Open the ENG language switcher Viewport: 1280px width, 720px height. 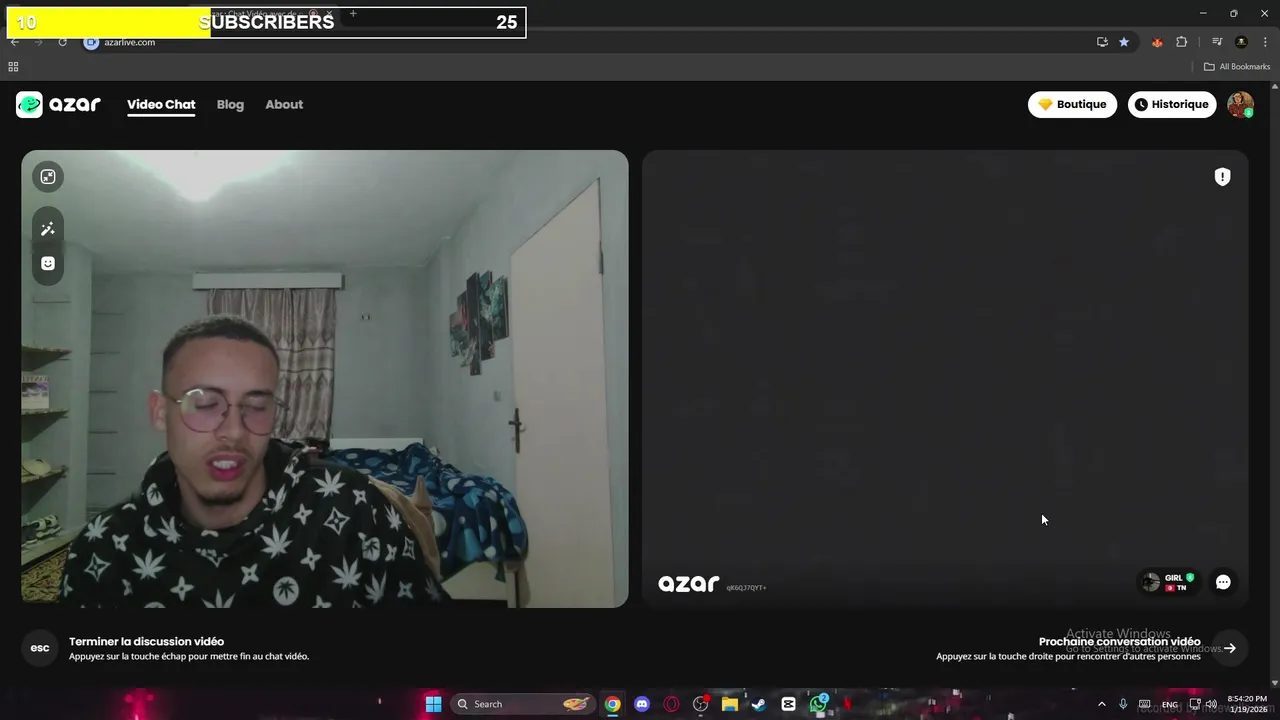[x=1169, y=705]
